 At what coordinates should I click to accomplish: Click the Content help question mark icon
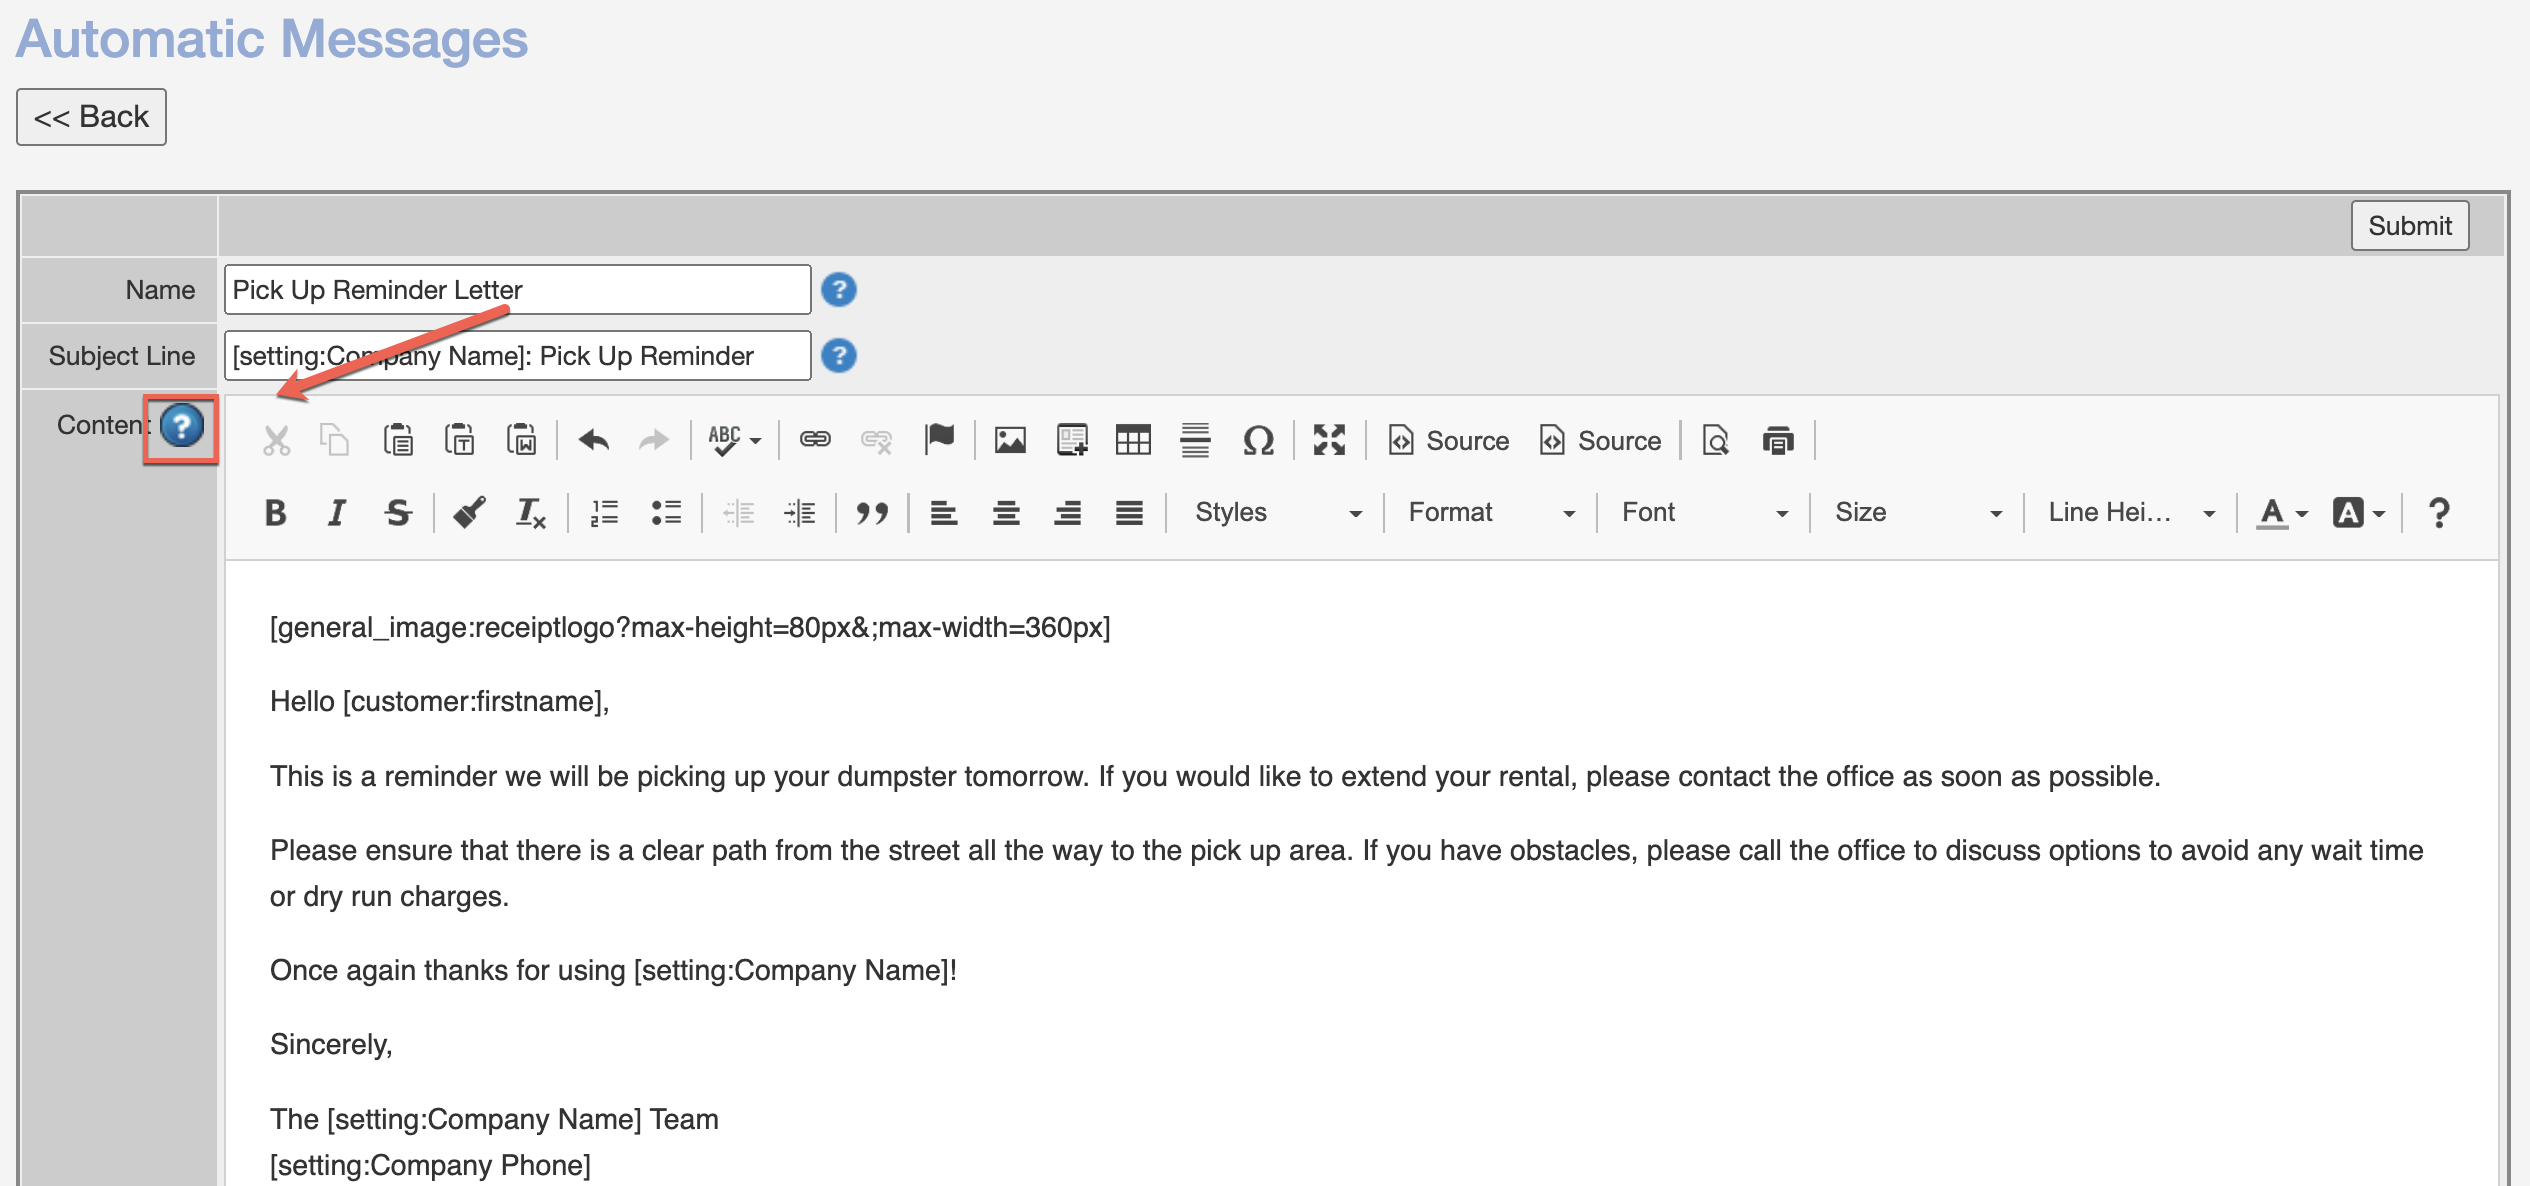click(x=182, y=427)
